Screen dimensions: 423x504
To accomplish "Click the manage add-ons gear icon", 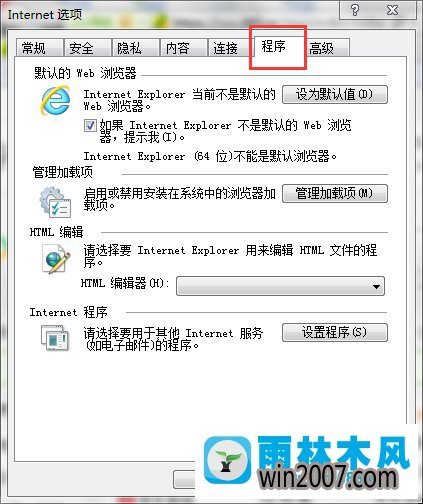I will click(x=55, y=202).
